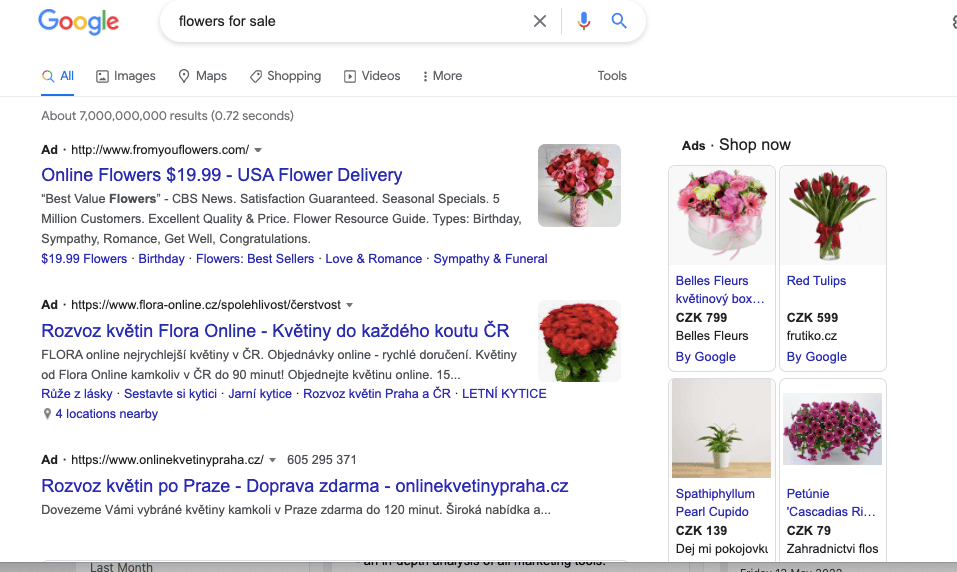Click the Red Tulips product image
957x572 pixels.
point(832,216)
